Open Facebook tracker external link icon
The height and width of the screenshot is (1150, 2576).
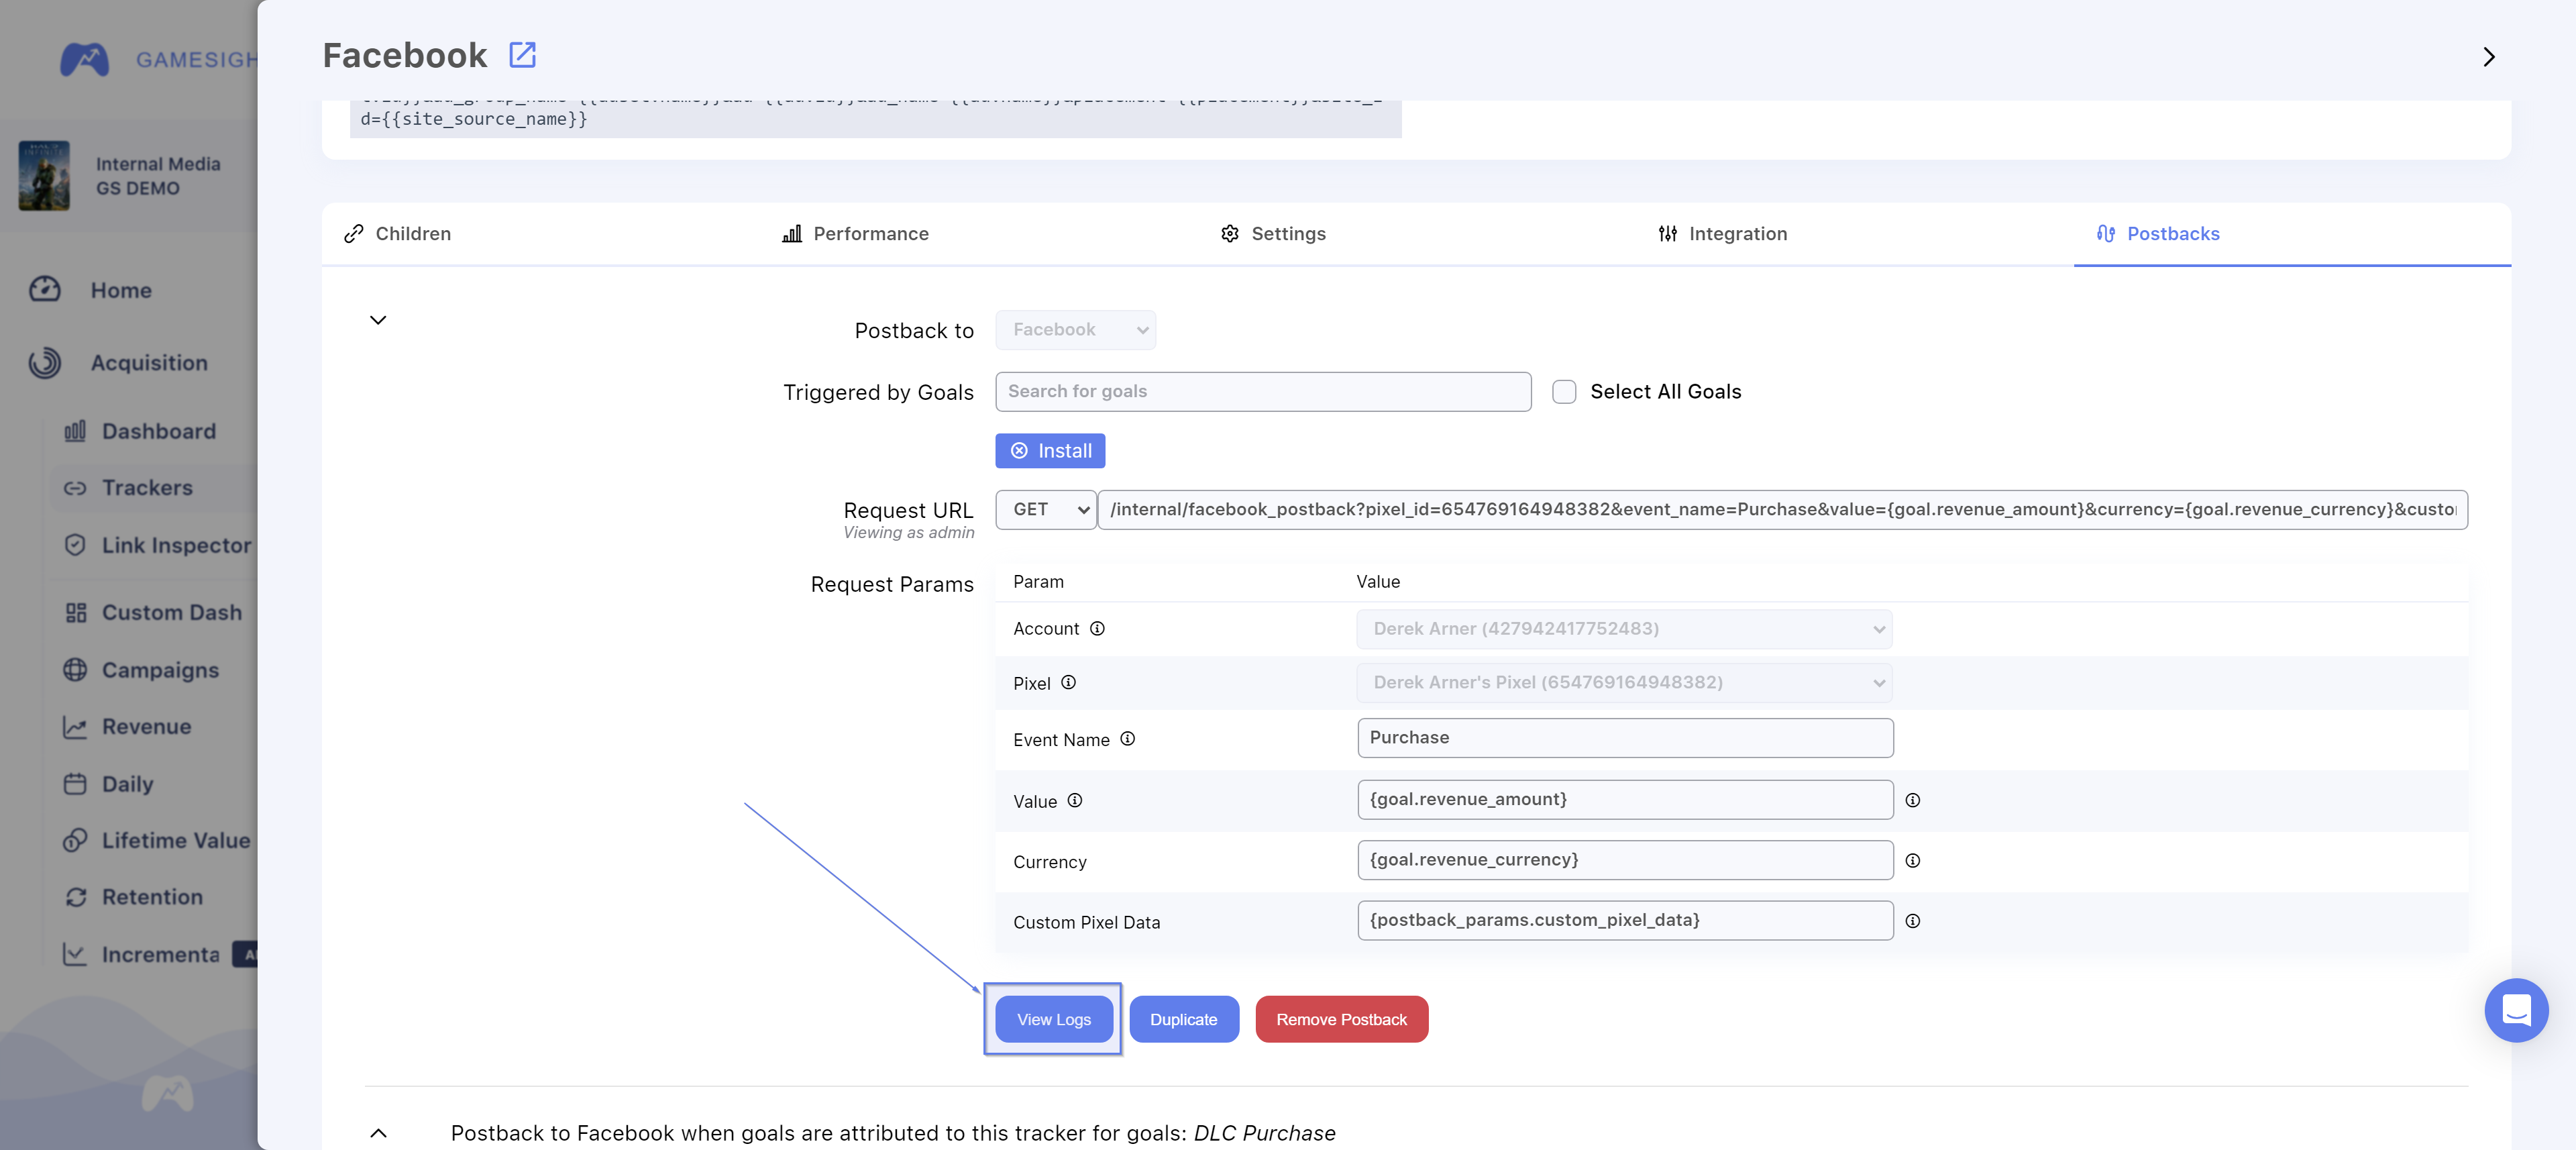[522, 55]
